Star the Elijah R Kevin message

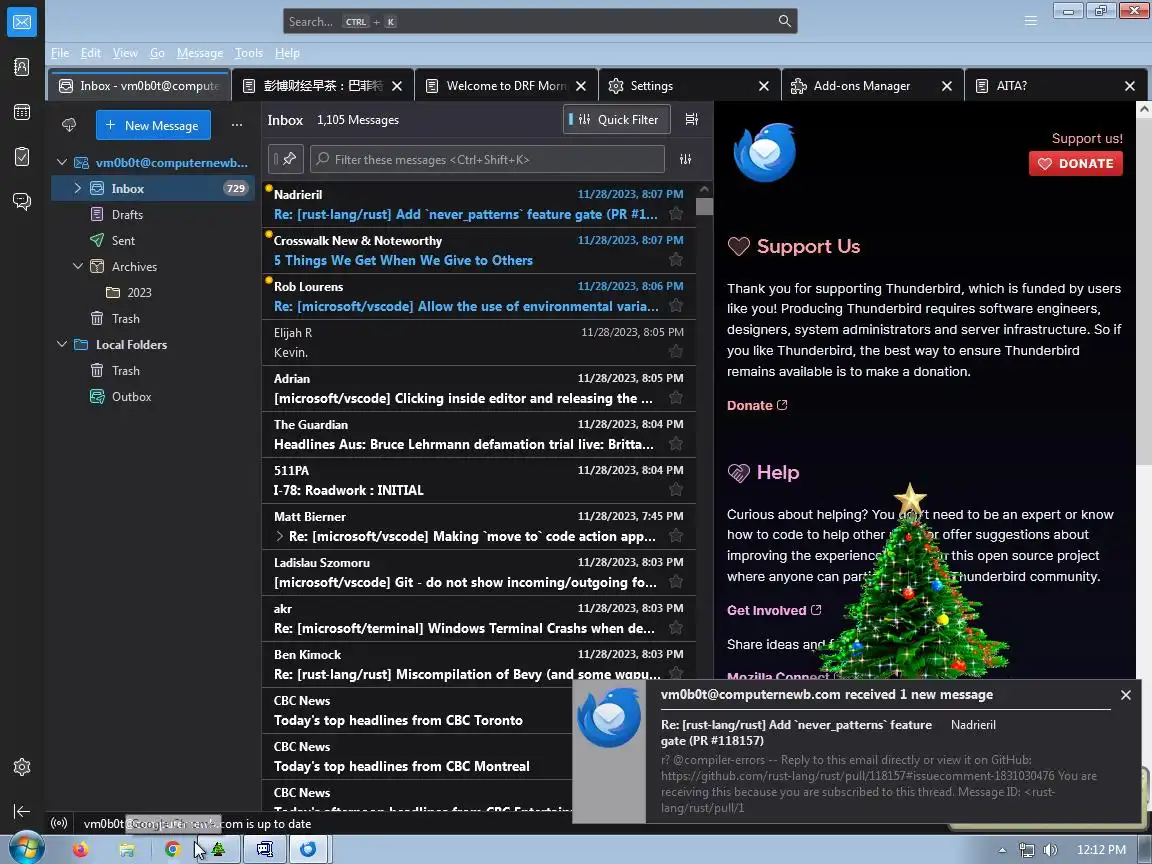(676, 352)
